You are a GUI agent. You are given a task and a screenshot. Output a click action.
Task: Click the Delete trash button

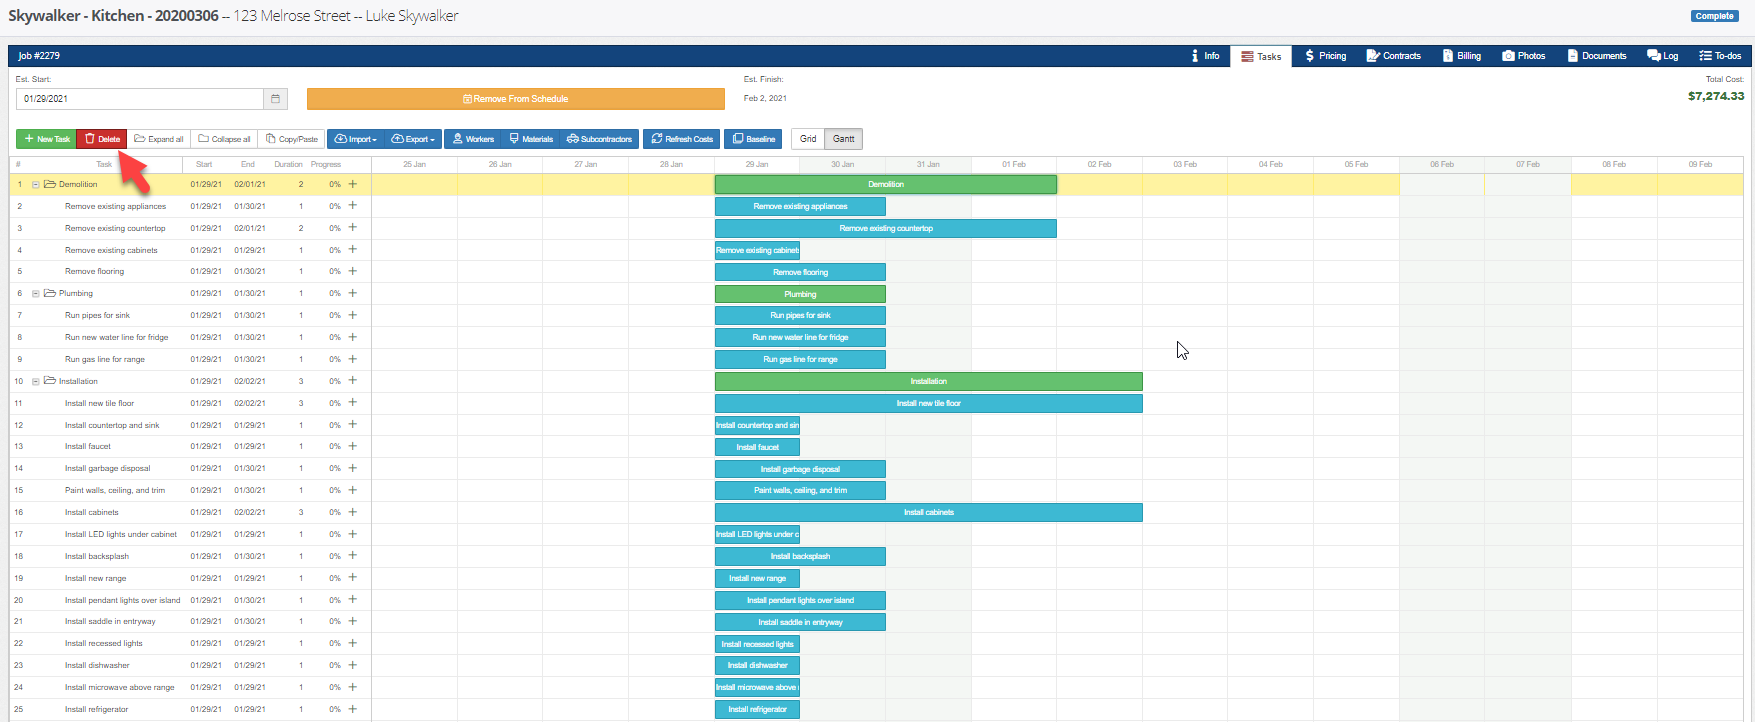[102, 139]
